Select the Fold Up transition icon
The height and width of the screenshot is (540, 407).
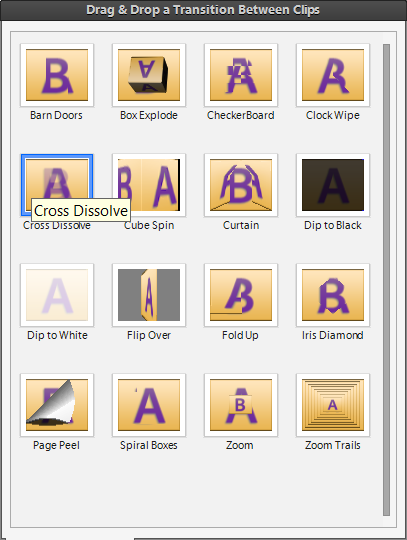(x=241, y=295)
